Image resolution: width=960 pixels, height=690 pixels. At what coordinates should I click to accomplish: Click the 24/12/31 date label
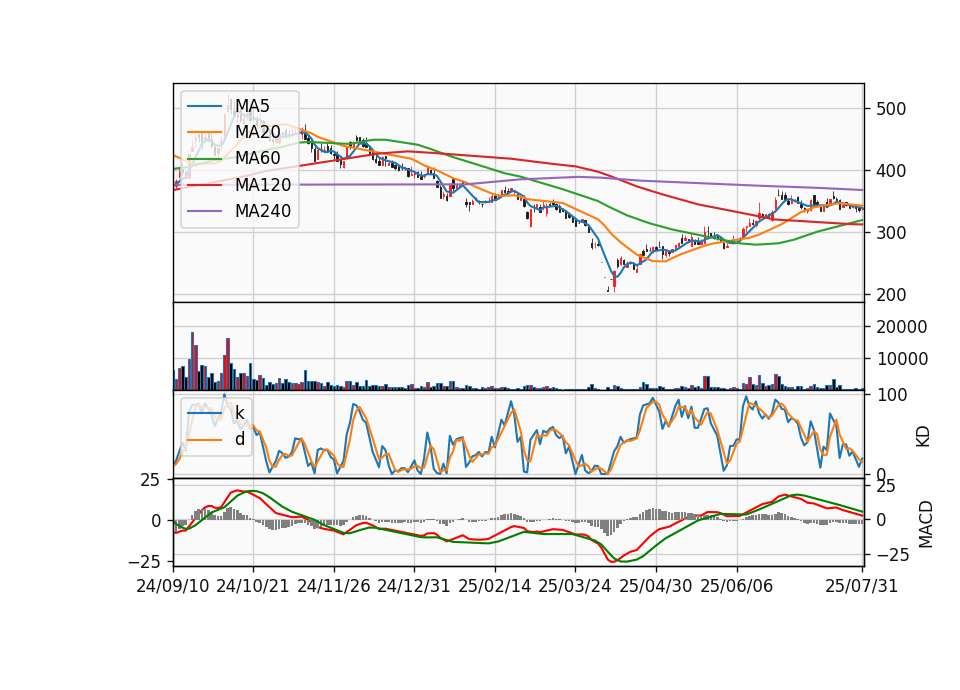click(414, 586)
